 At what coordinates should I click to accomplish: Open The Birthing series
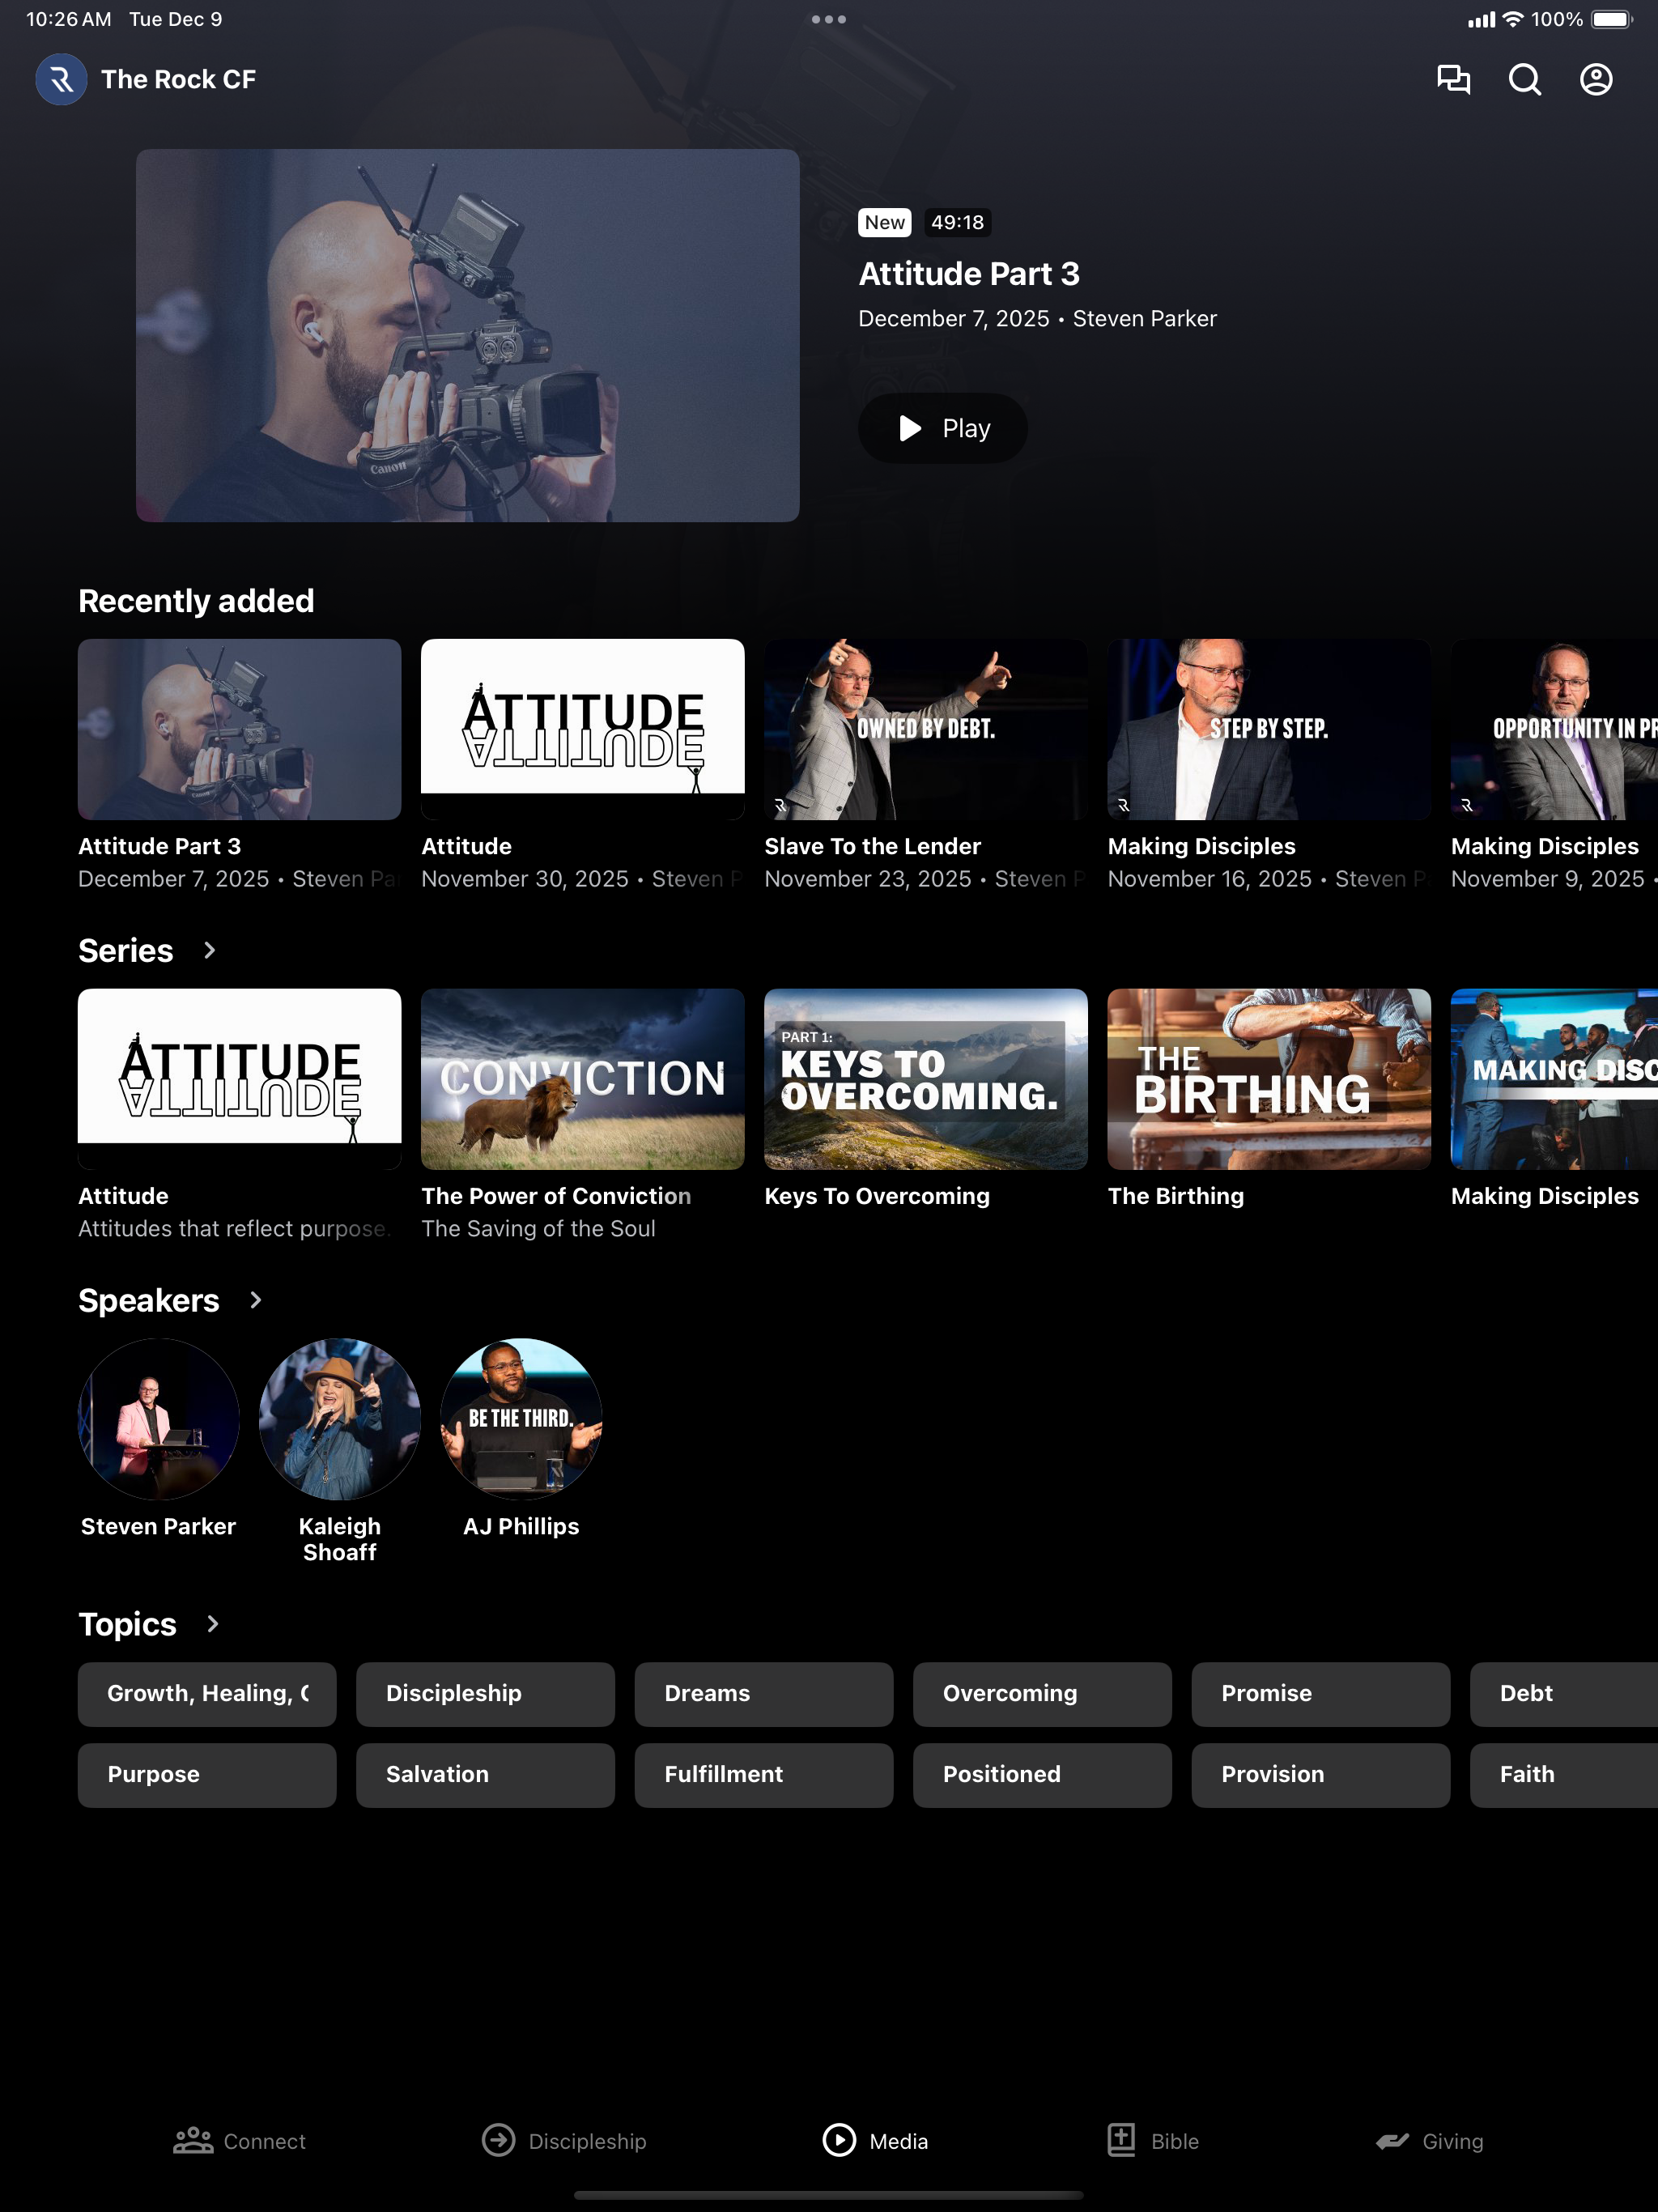(1269, 1099)
